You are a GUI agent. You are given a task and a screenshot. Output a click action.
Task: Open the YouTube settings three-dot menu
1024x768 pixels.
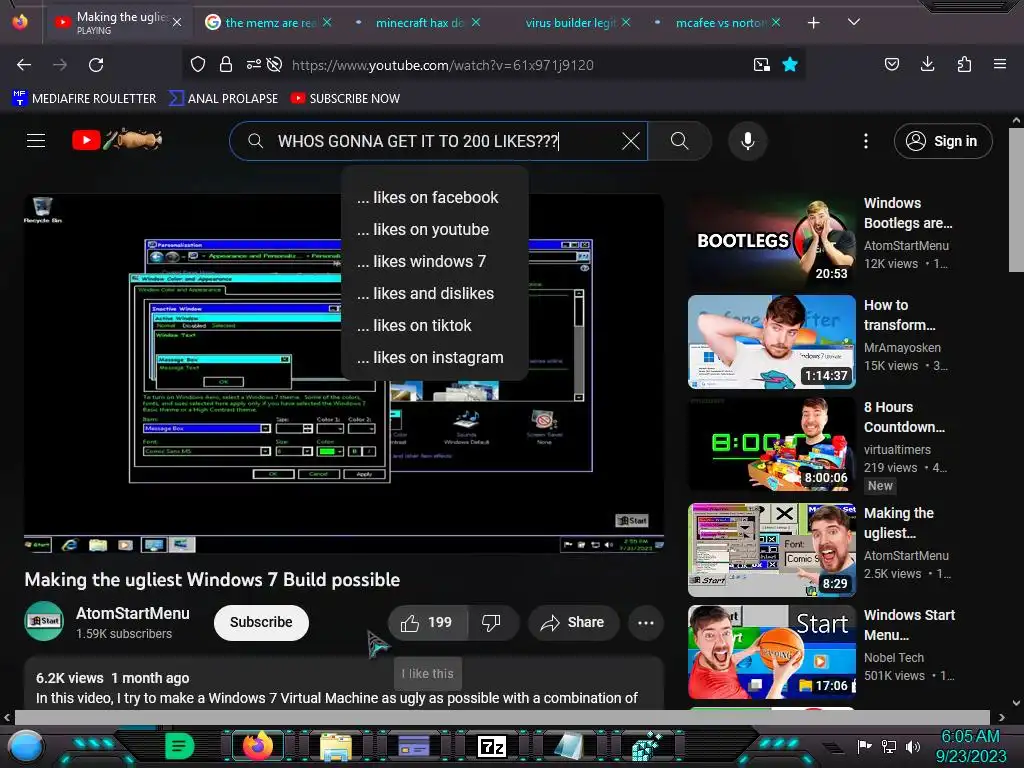(866, 141)
